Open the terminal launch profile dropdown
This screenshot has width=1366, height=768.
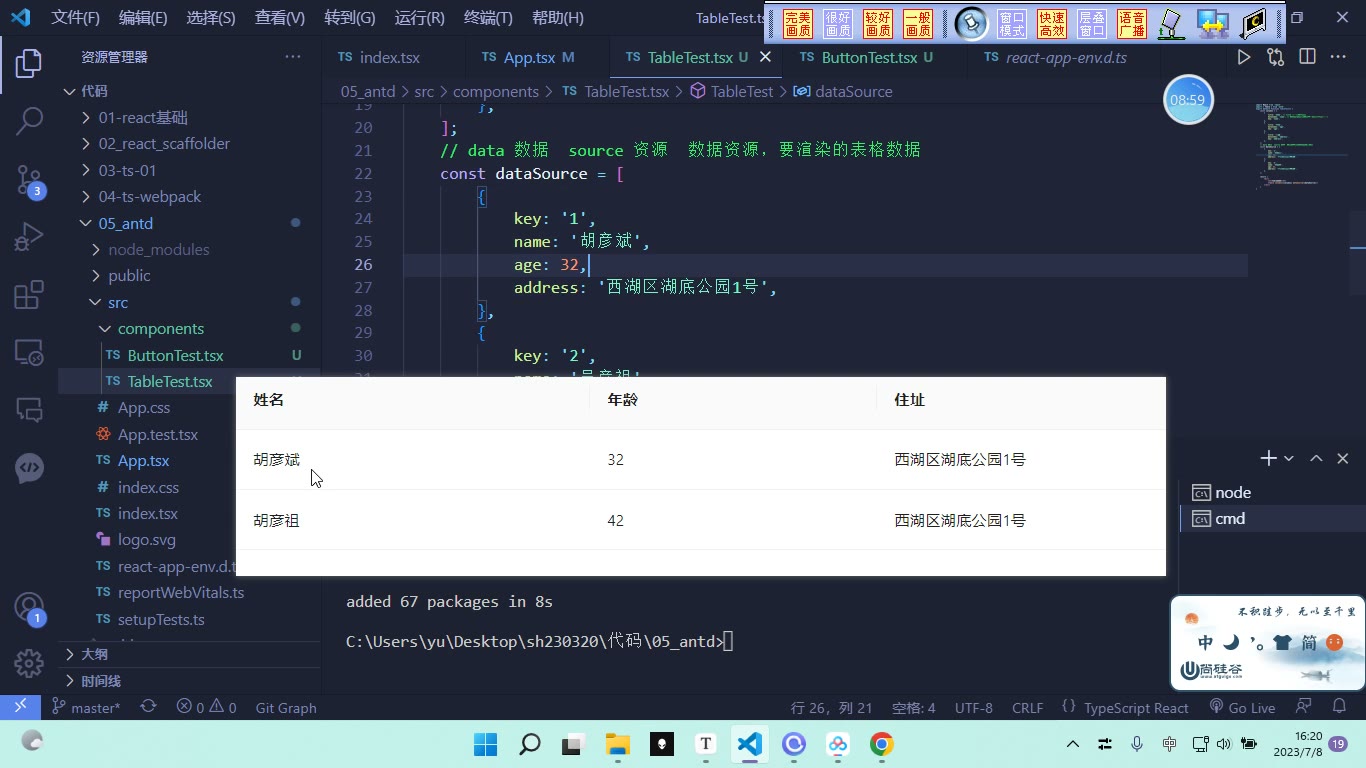click(1289, 458)
